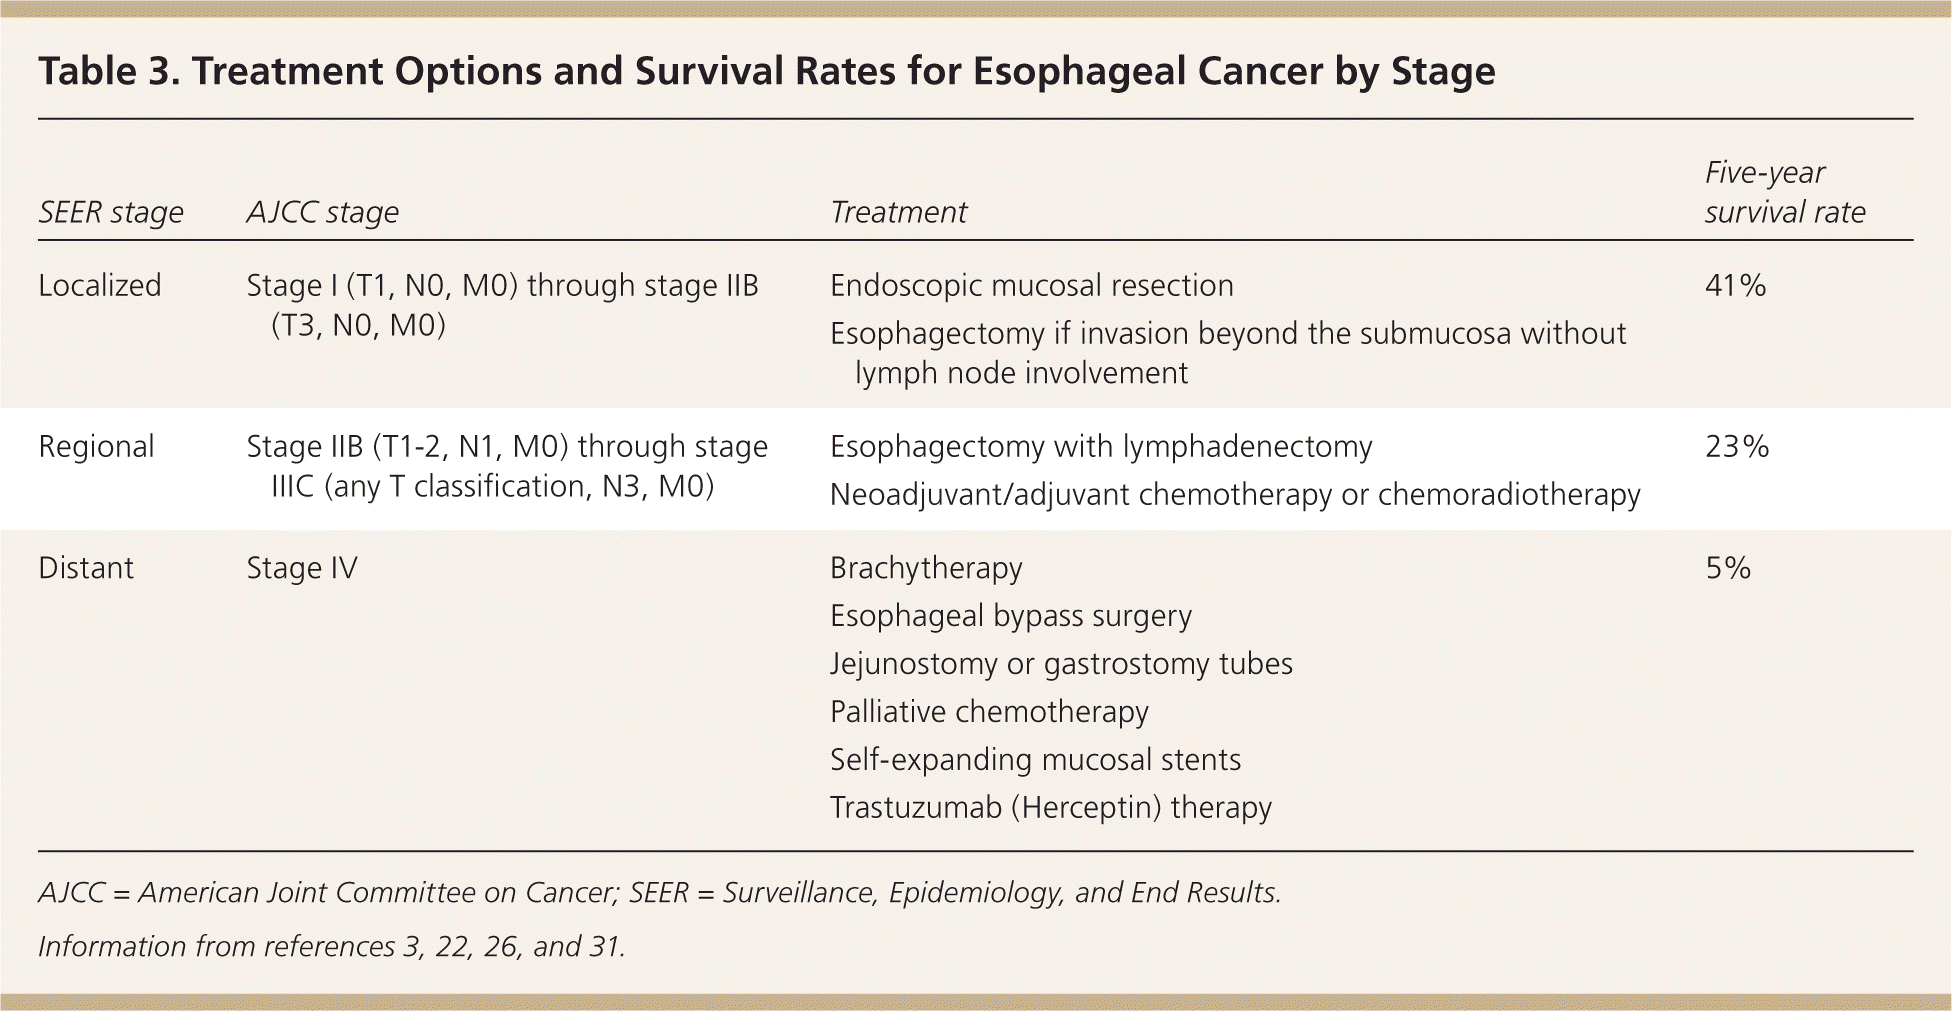1952x1011 pixels.
Task: Click Trastuzumab (Herceptin) therapy entry
Action: tap(1050, 808)
